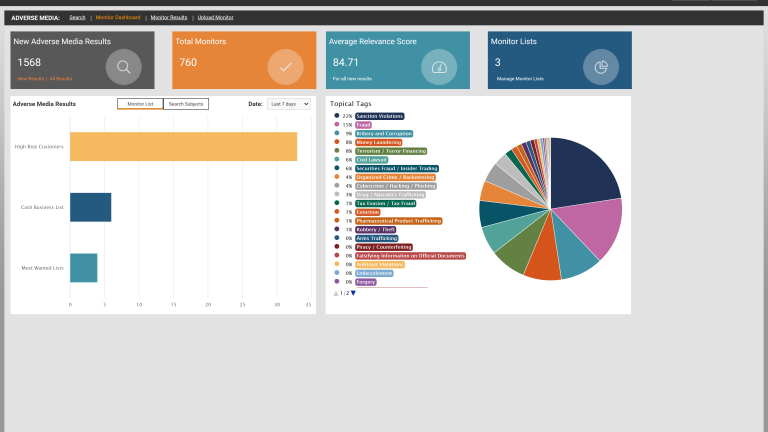Go to next legend page with down arrow

353,293
